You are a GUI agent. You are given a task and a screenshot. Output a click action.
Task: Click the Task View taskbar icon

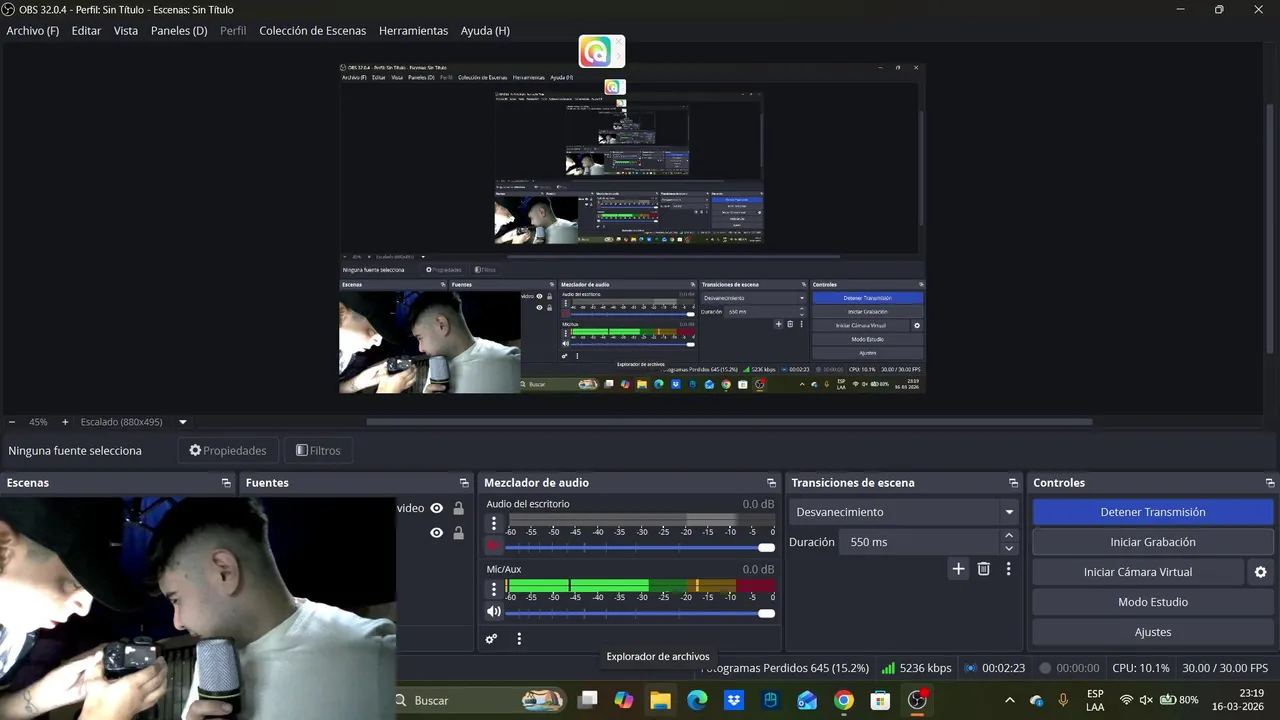tap(587, 700)
